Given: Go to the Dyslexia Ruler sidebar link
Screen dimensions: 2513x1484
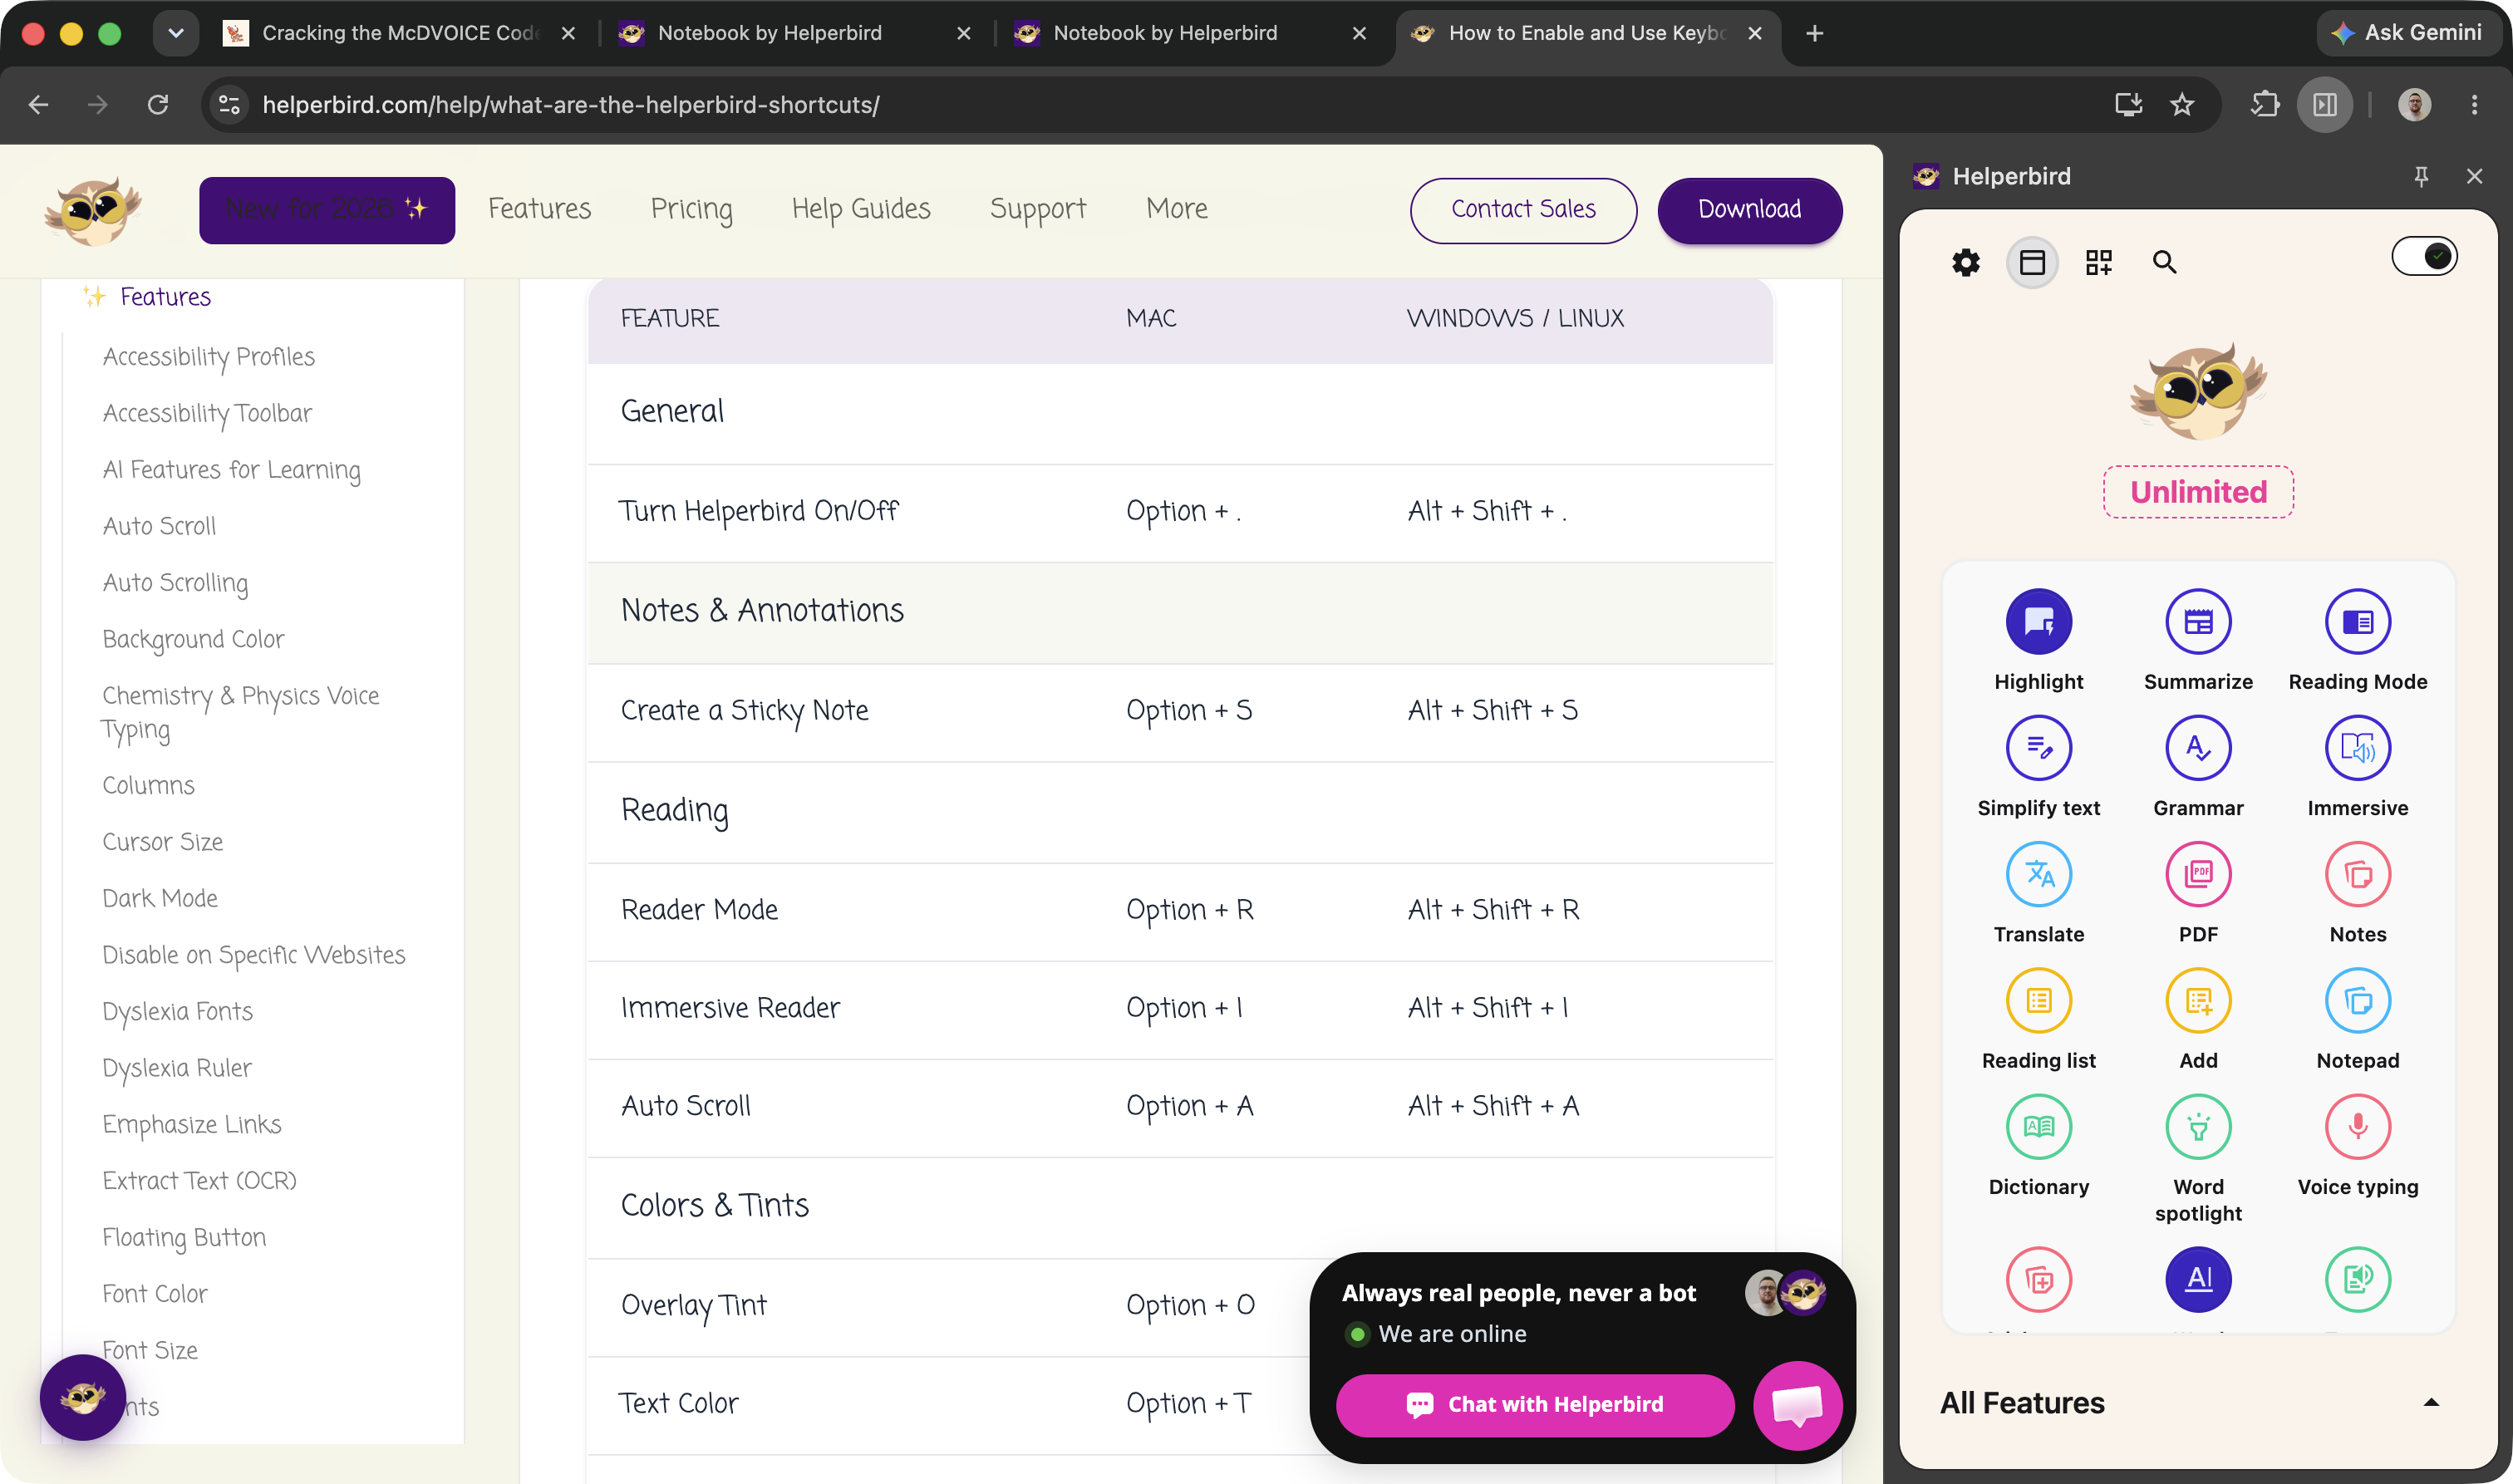Looking at the screenshot, I should pos(177,1068).
